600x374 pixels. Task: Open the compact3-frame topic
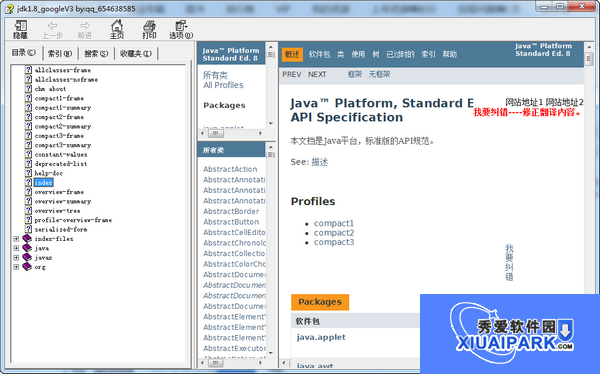click(59, 136)
